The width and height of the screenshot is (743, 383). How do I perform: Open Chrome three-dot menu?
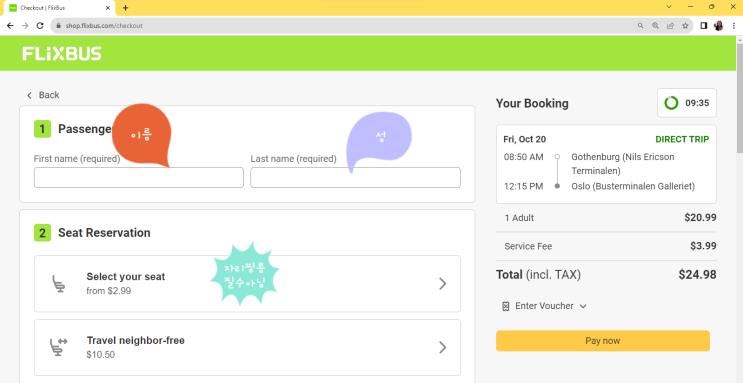(734, 26)
